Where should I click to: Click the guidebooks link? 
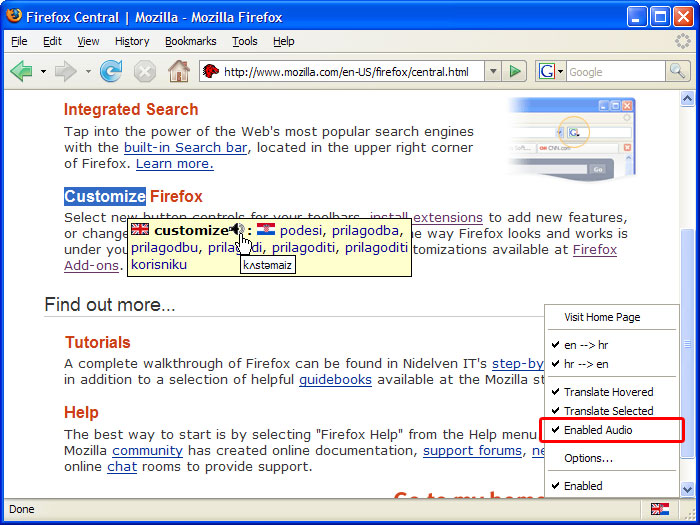pyautogui.click(x=335, y=379)
